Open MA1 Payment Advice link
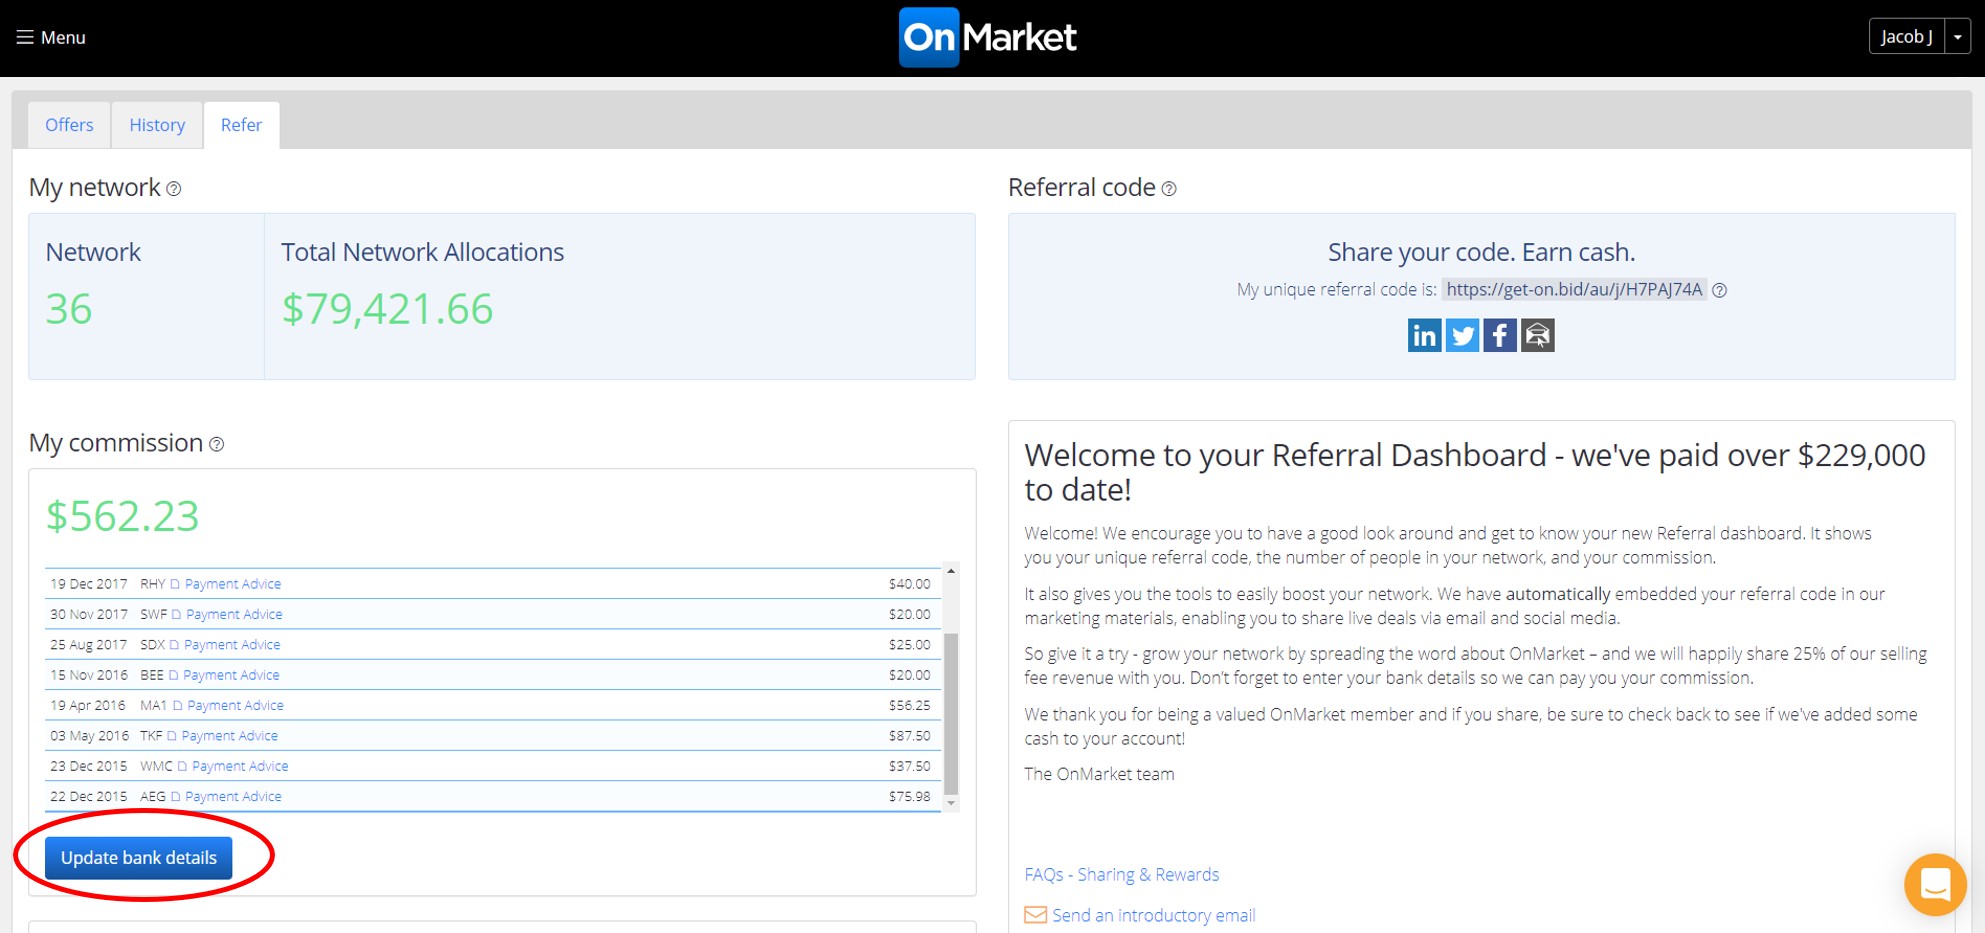Viewport: 1985px width, 933px height. tap(235, 705)
